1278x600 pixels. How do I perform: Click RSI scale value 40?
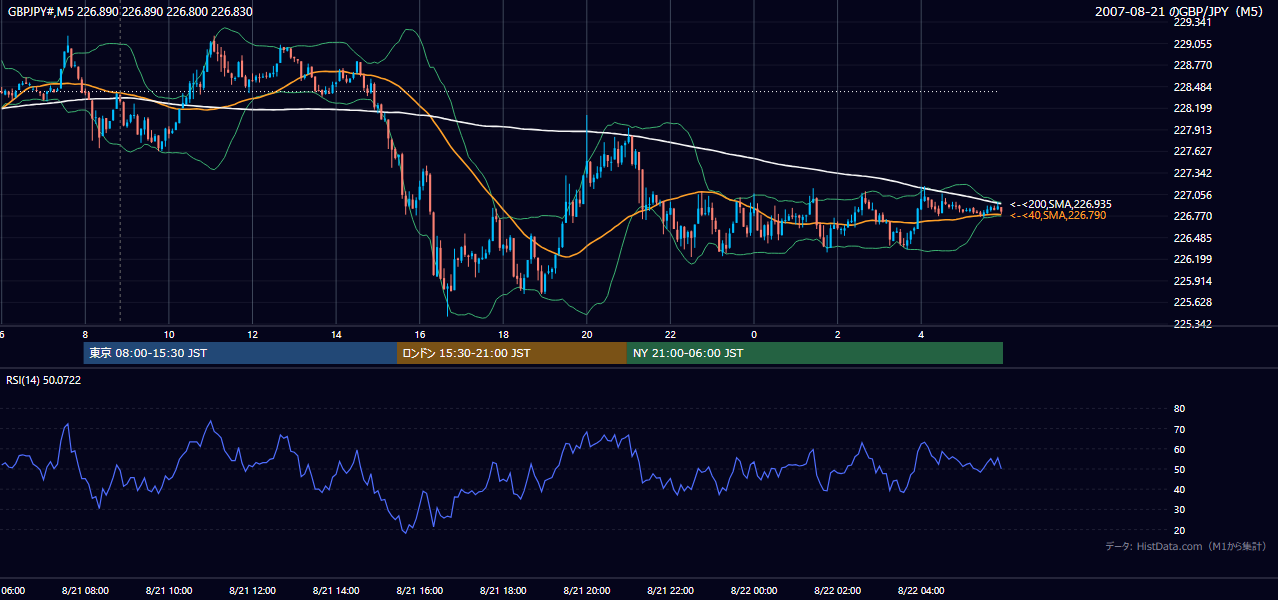click(1179, 489)
